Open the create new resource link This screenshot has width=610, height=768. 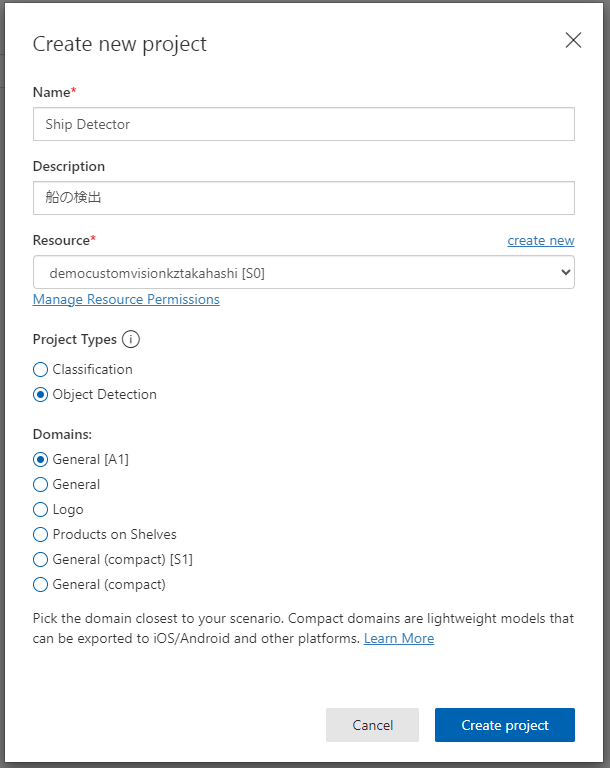click(540, 240)
